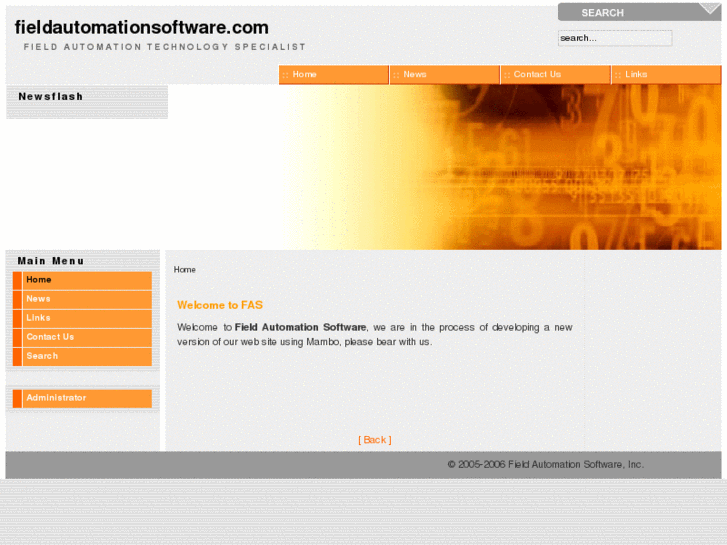Select Home in the Main Menu sidebar

click(x=82, y=280)
